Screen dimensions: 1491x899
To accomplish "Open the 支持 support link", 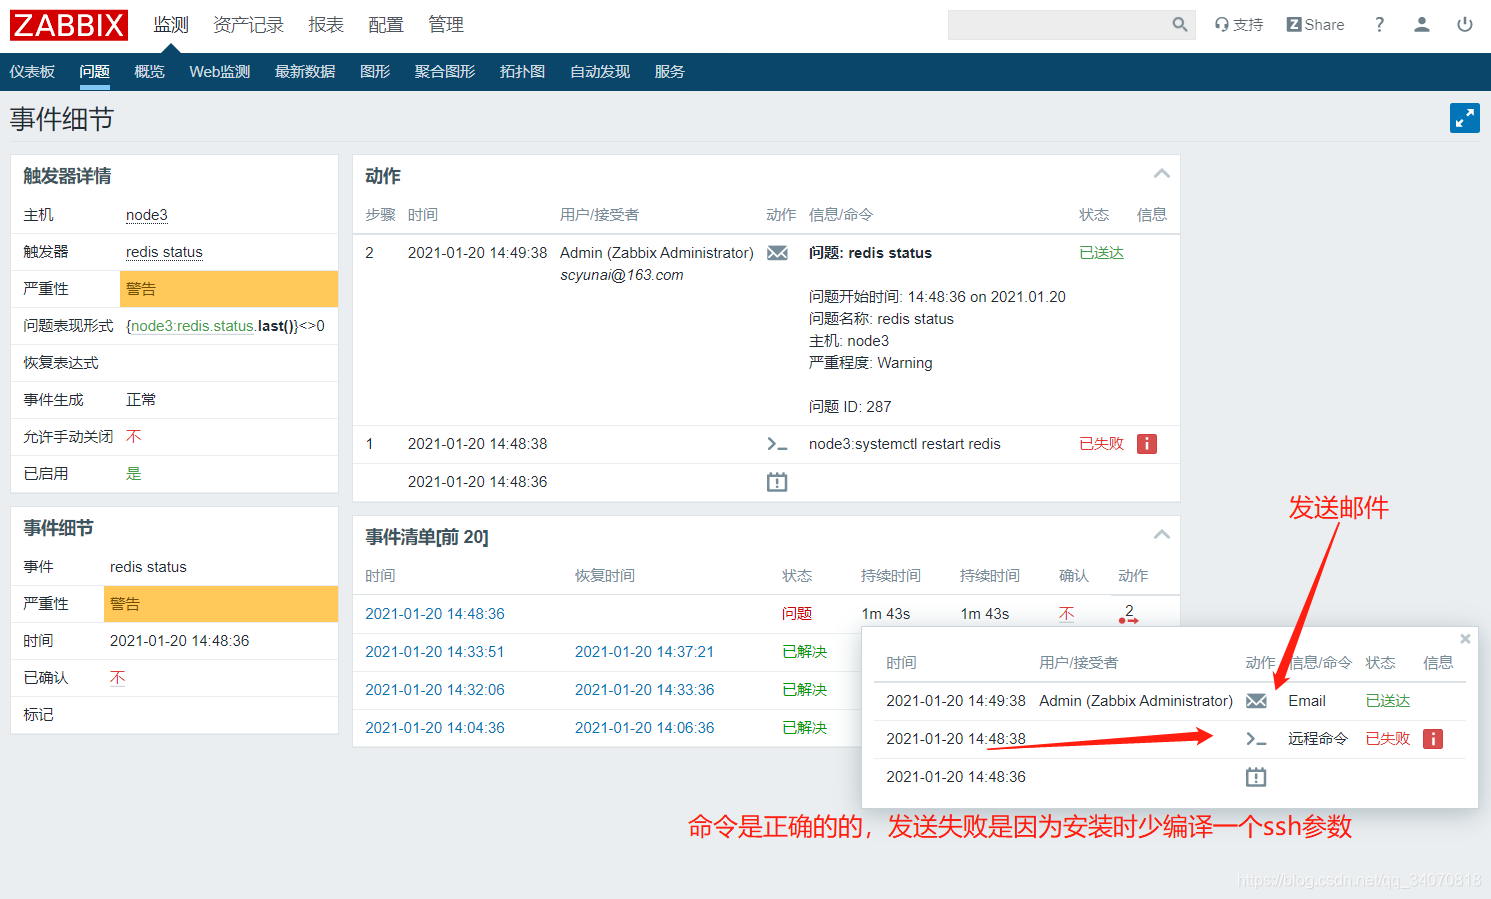I will 1239,25.
